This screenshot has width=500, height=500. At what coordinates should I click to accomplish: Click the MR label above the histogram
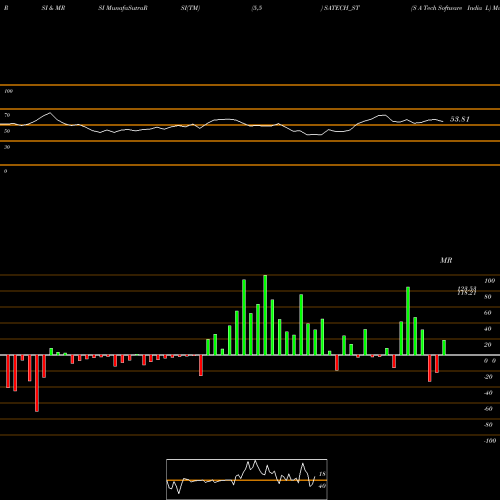(446, 260)
